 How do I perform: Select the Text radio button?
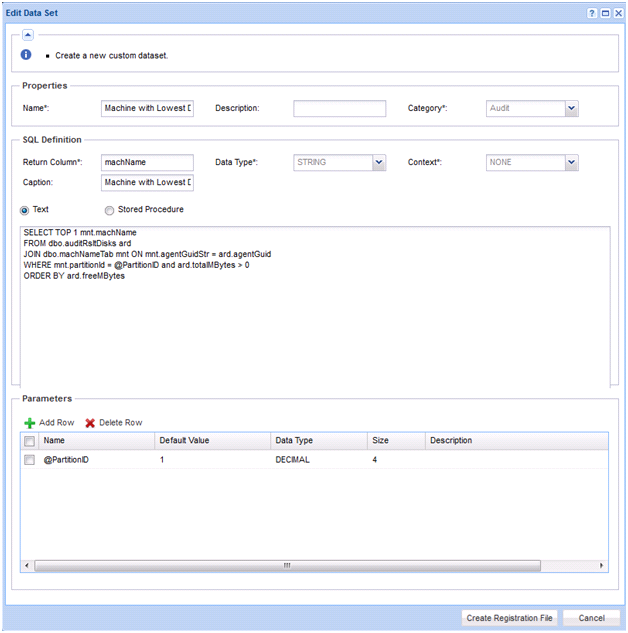[x=25, y=210]
